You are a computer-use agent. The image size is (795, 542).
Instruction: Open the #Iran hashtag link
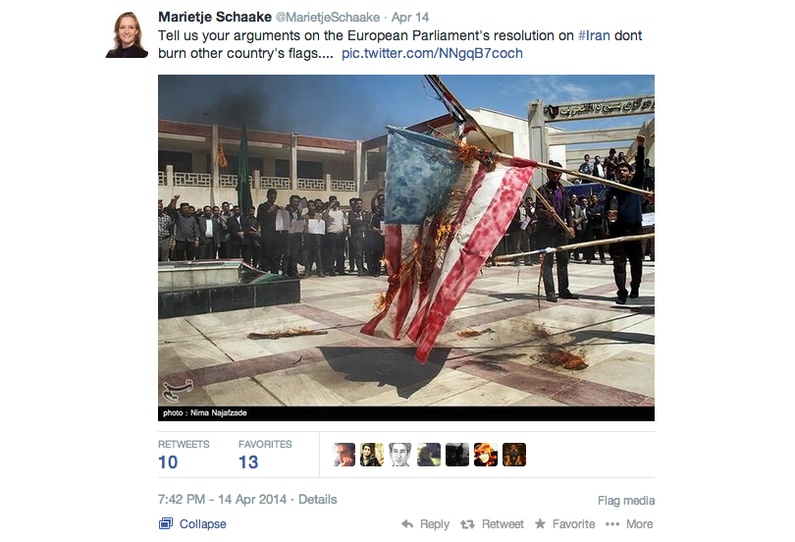pos(594,35)
